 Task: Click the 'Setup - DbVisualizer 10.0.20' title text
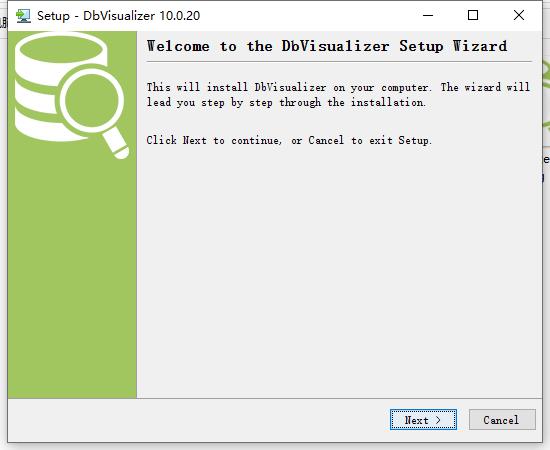click(x=119, y=16)
